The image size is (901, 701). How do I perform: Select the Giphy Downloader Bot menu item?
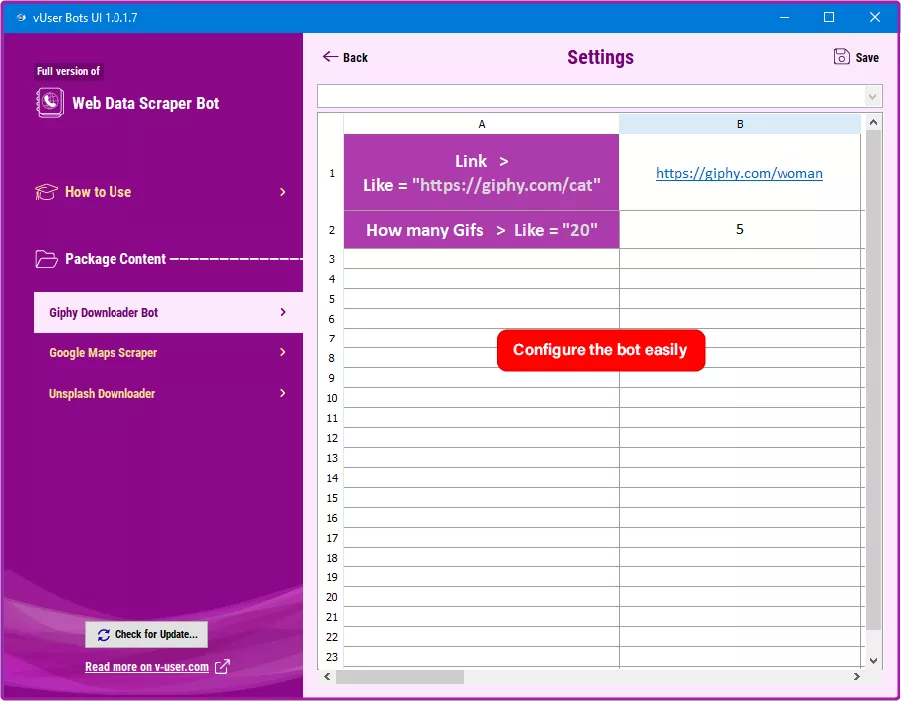[168, 313]
